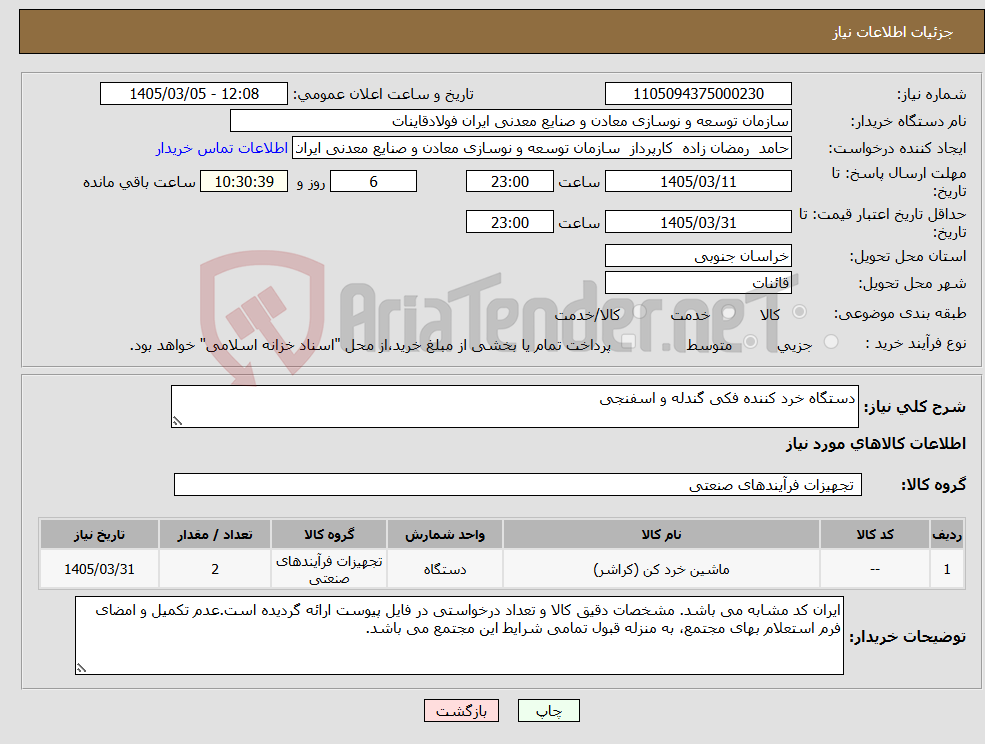Click the response deadline time 23:00 field
This screenshot has width=985, height=744.
coord(509,182)
